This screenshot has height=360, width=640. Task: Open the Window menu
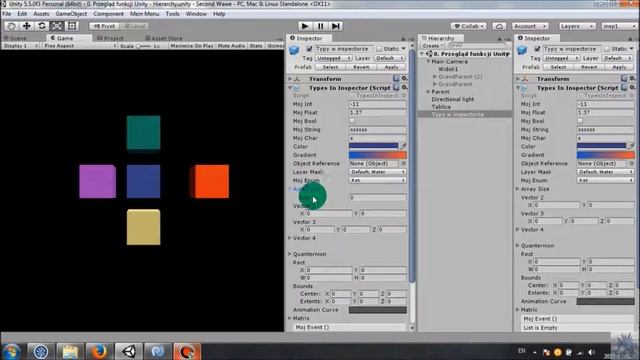196,14
